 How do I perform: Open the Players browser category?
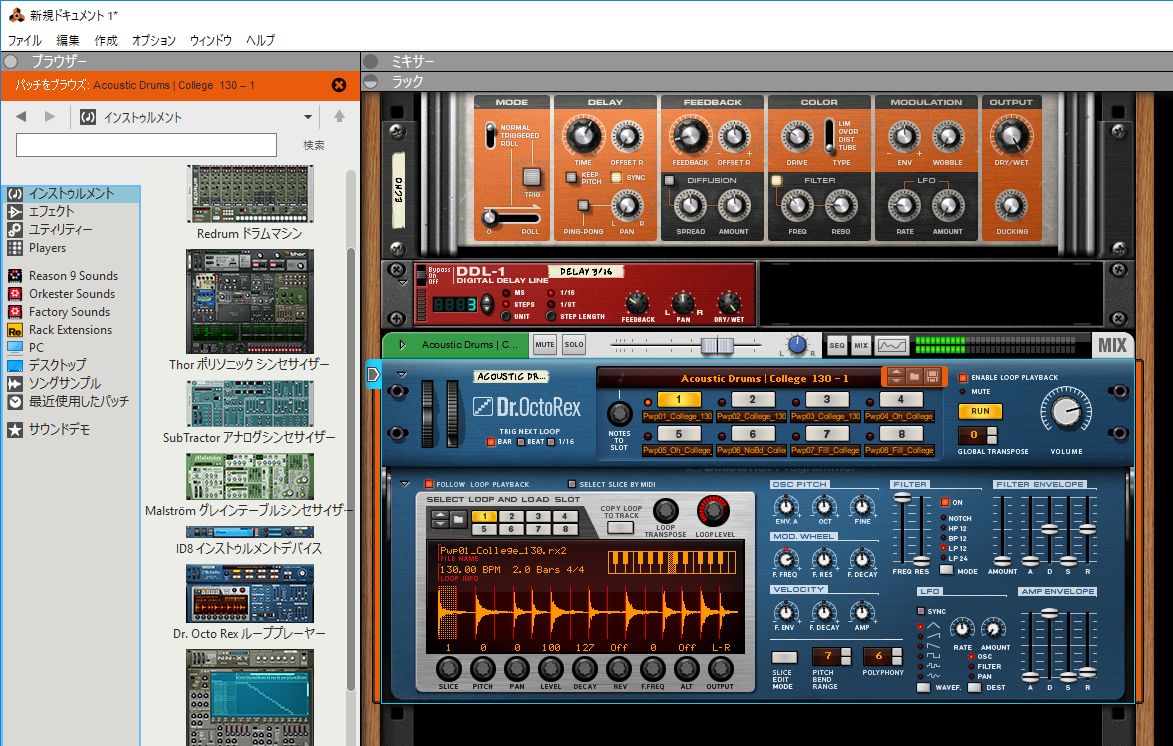(47, 248)
